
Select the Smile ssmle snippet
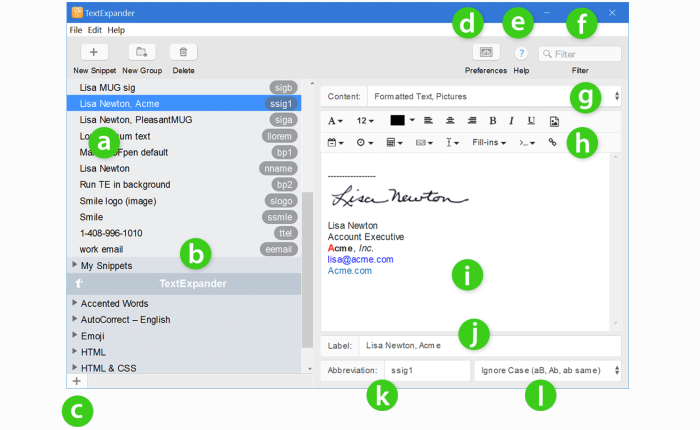tap(184, 217)
